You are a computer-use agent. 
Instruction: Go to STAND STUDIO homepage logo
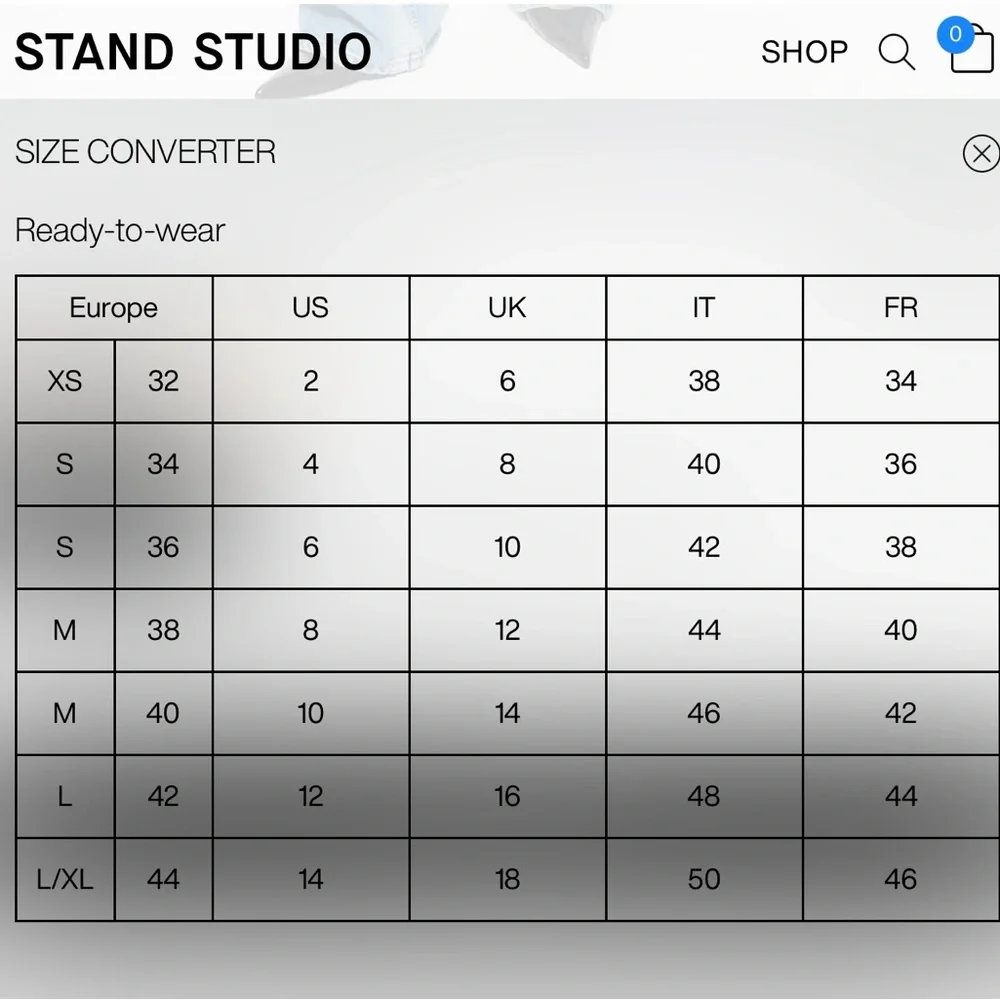193,52
